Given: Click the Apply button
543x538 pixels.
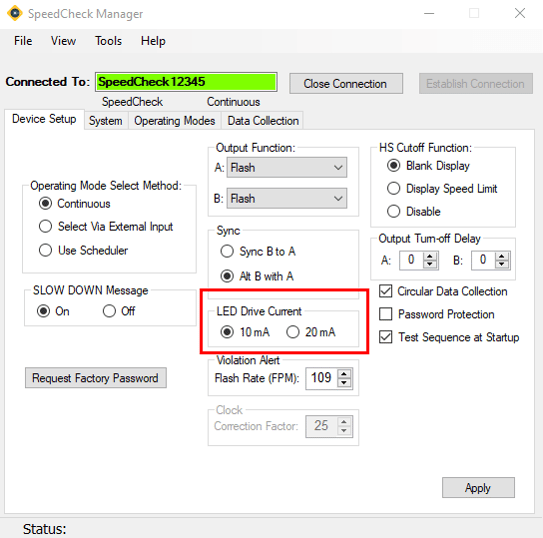Looking at the screenshot, I should click(x=478, y=487).
